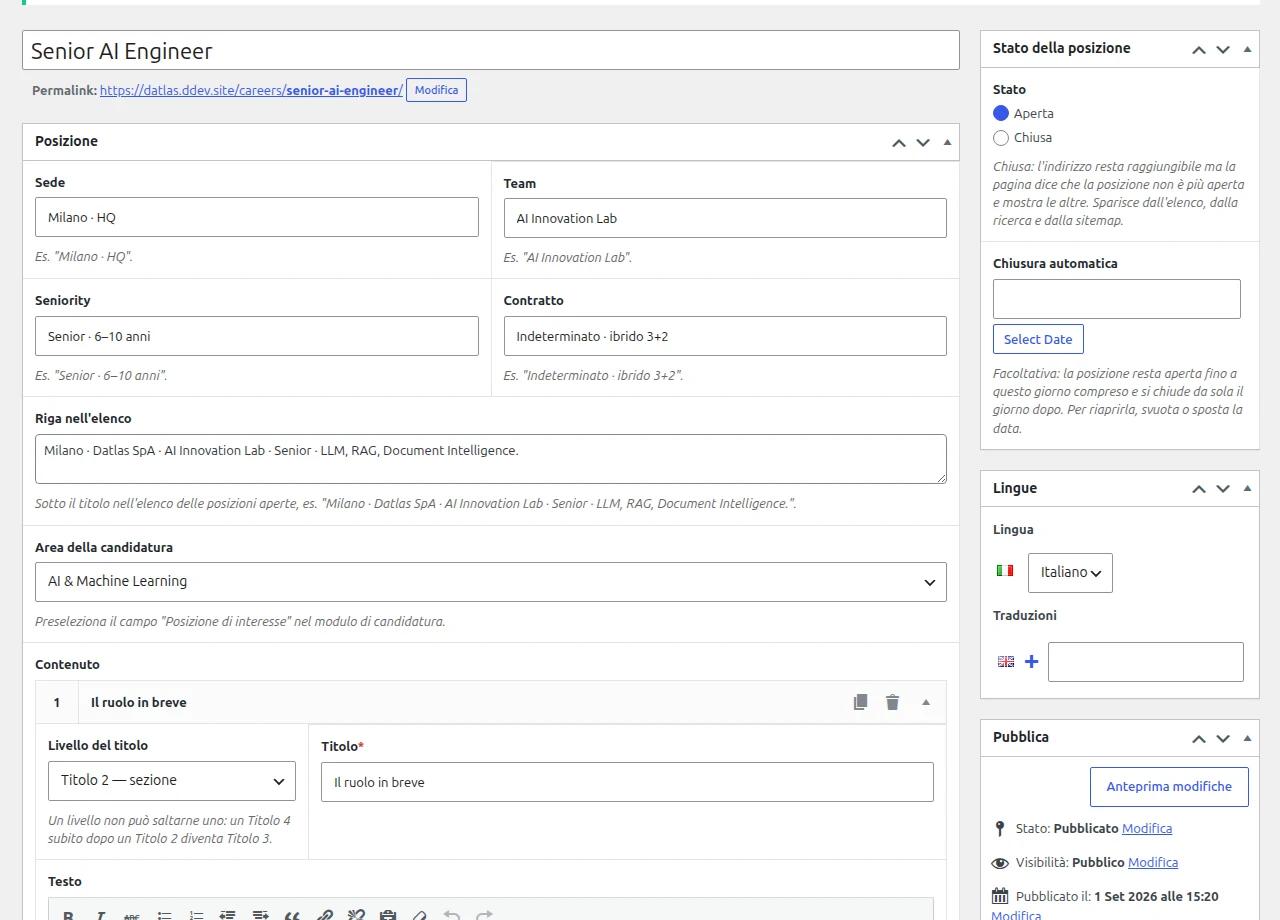Move the Lingue panel up
Viewport: 1280px width, 920px height.
1198,488
